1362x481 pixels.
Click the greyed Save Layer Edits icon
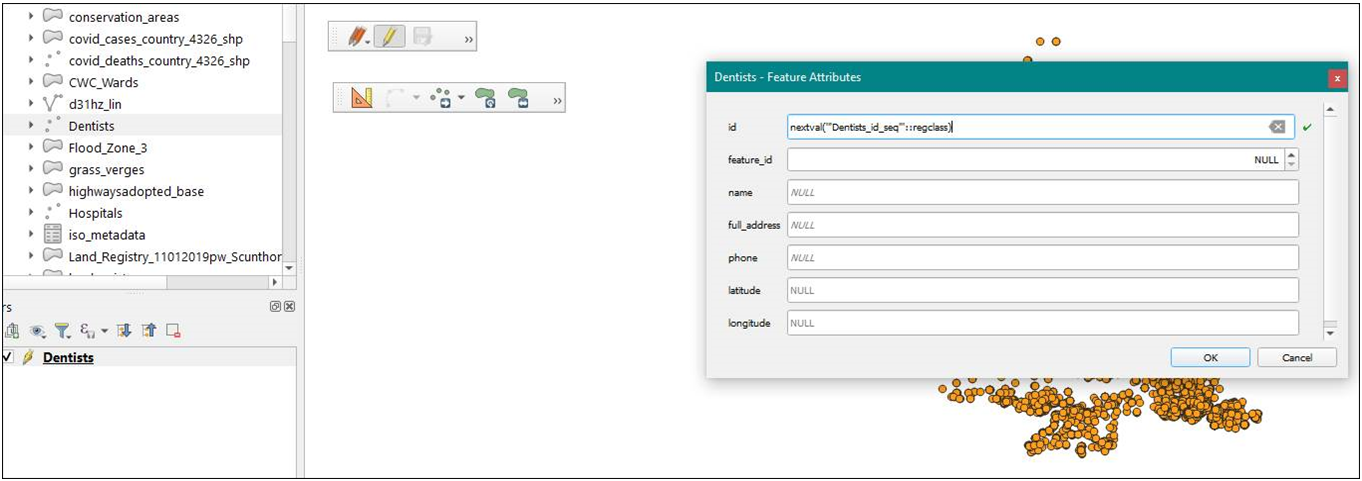[x=423, y=38]
